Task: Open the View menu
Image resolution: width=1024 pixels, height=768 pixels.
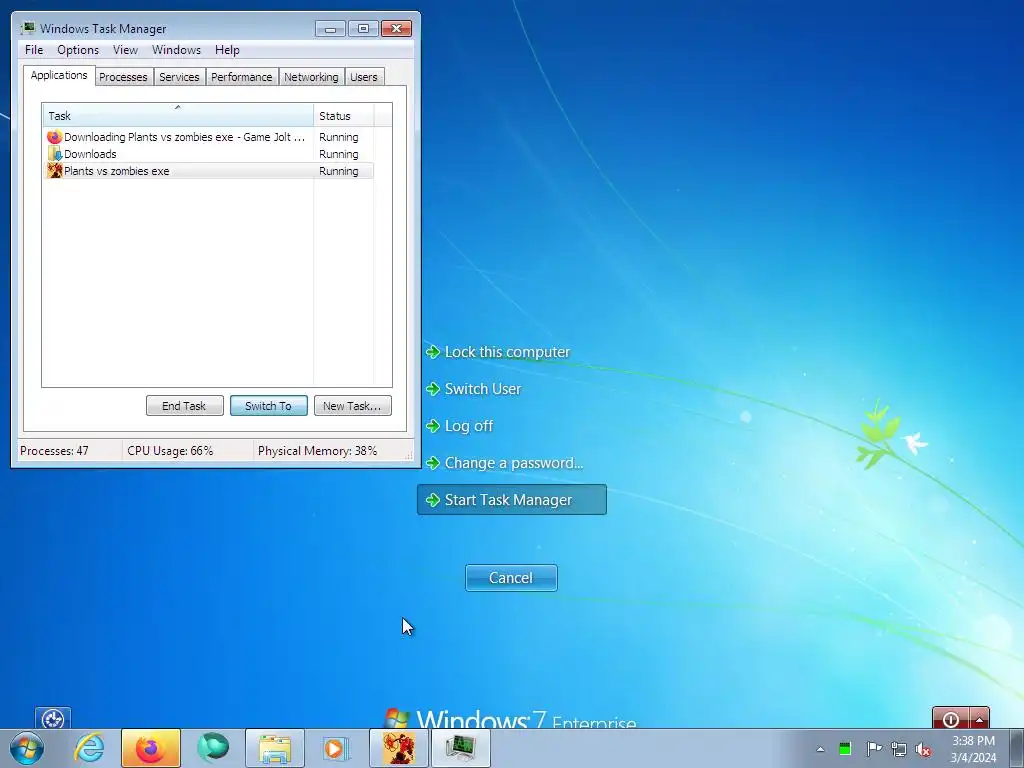Action: tap(125, 50)
